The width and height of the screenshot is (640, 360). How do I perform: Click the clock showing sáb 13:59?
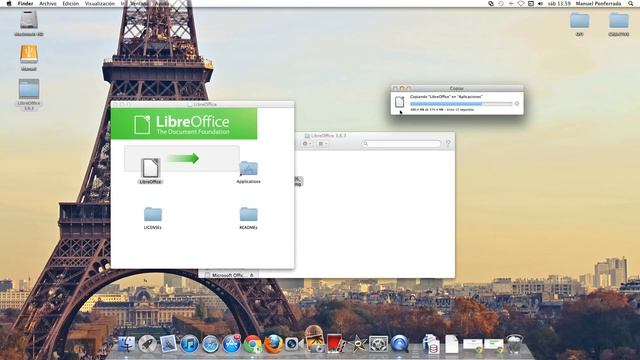[559, 3]
